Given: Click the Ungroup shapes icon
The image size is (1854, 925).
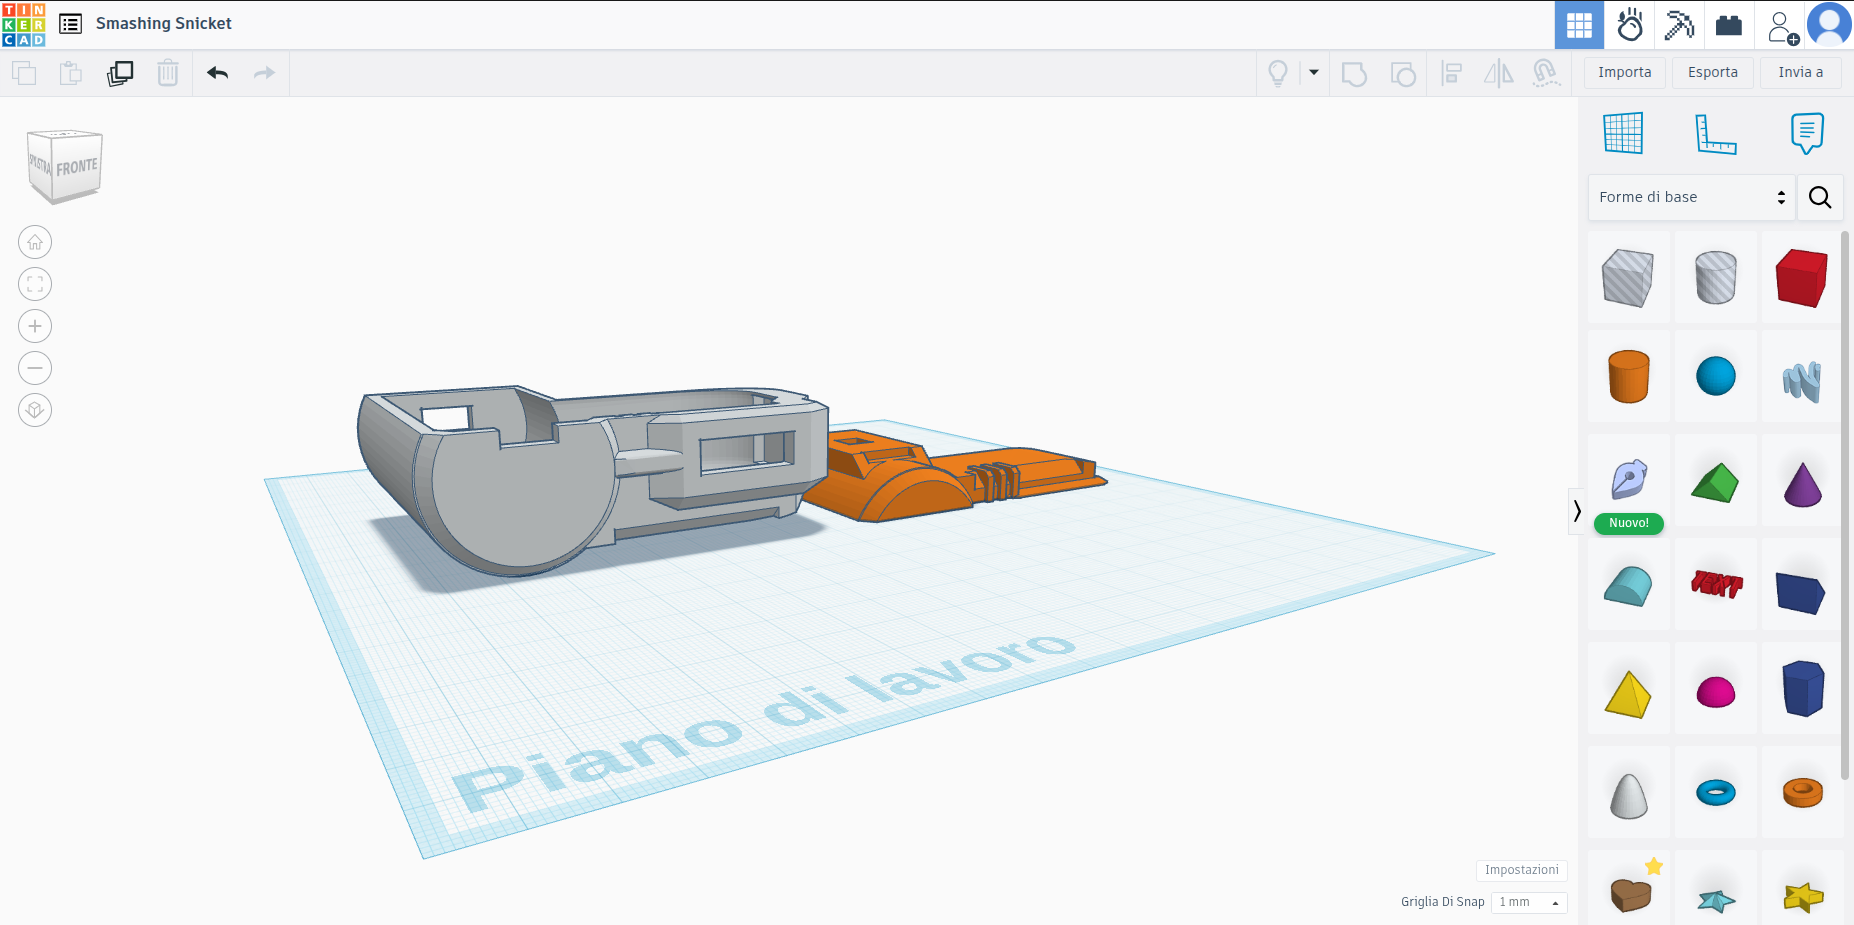Looking at the screenshot, I should (1403, 74).
